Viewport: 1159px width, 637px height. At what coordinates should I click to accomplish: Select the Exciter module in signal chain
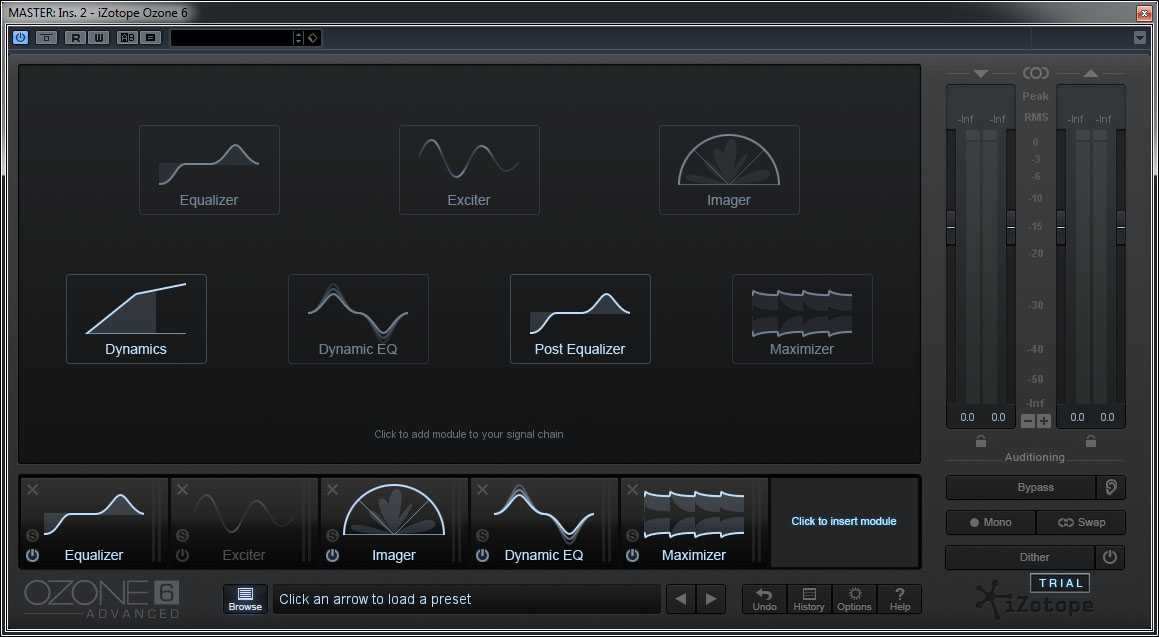point(244,522)
